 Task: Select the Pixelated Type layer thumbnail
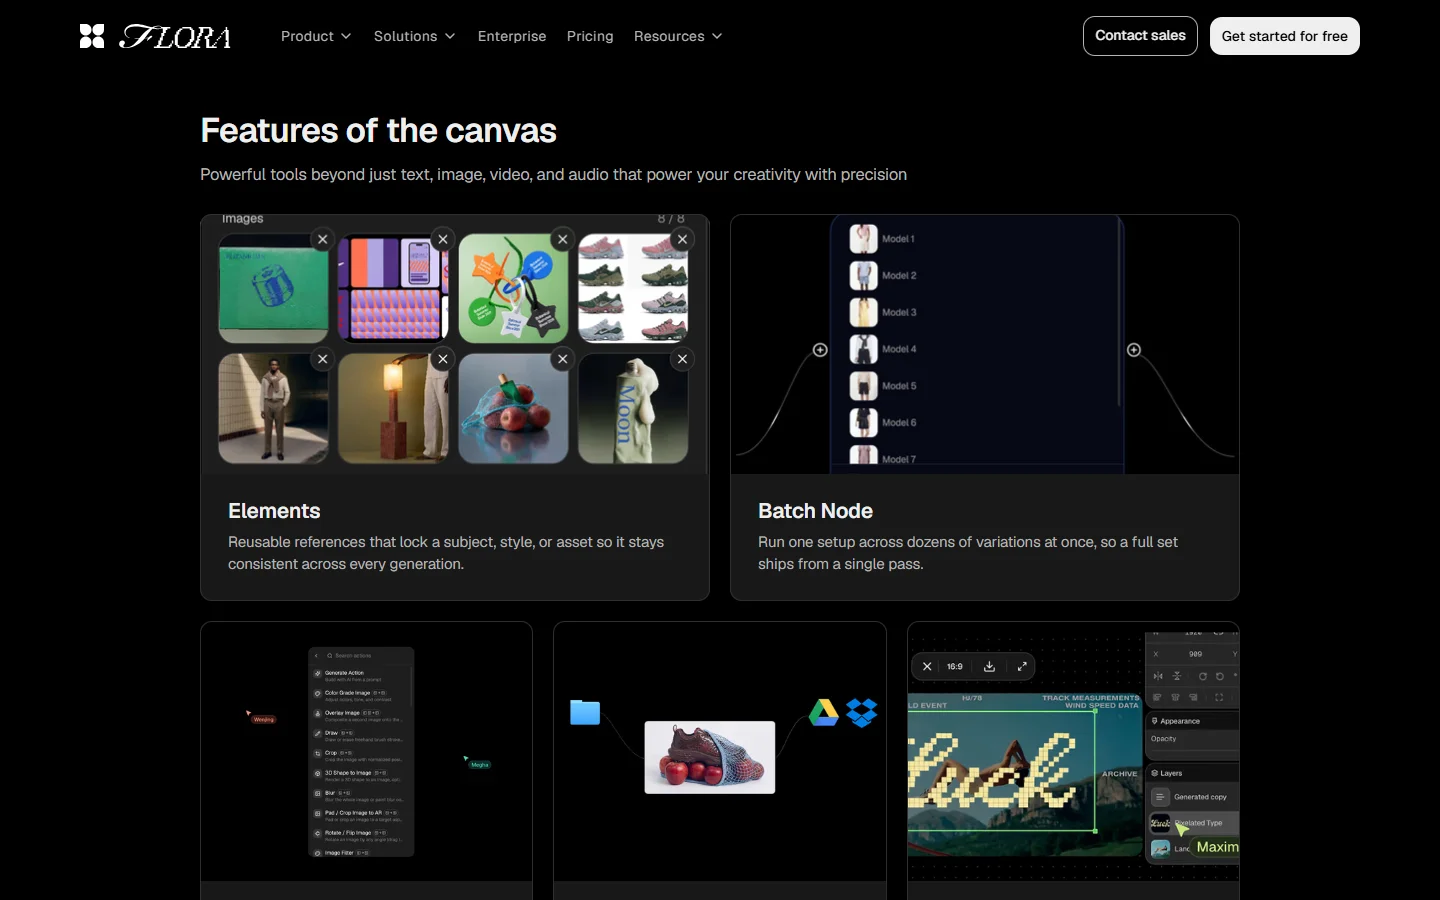(1160, 823)
